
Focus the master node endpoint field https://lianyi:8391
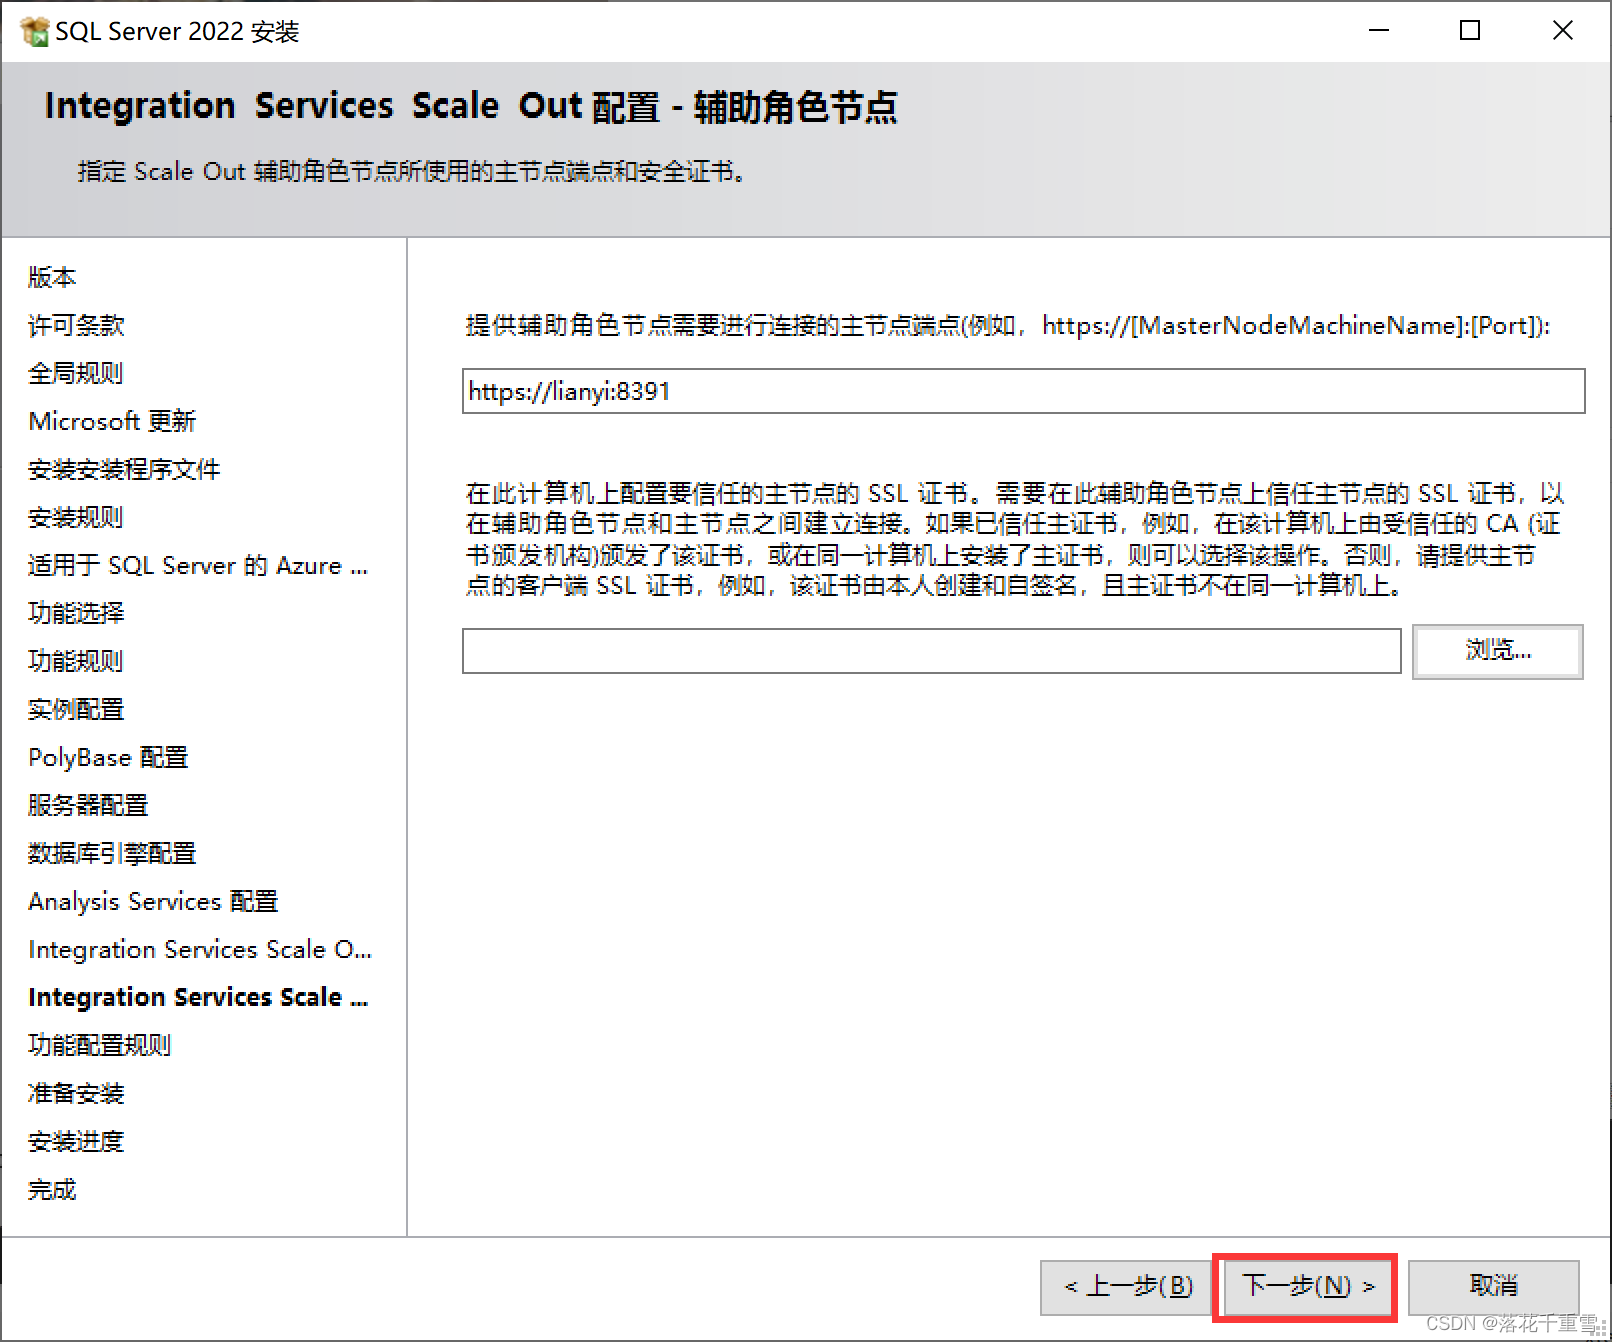1023,391
